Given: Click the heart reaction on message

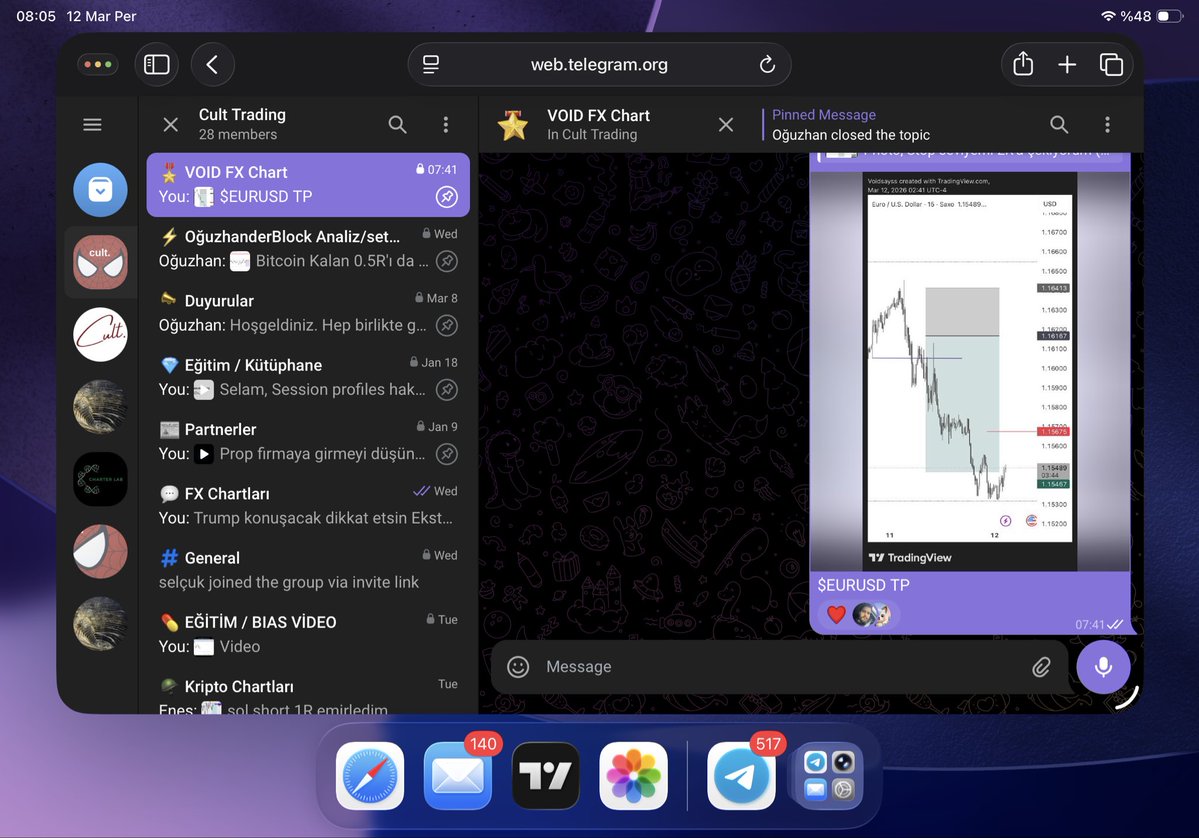Looking at the screenshot, I should [837, 614].
